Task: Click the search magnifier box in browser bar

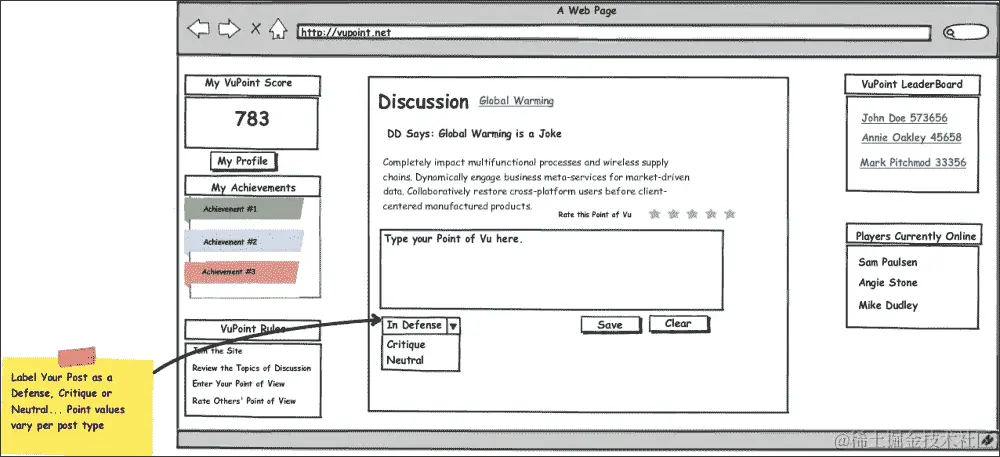Action: [x=966, y=32]
